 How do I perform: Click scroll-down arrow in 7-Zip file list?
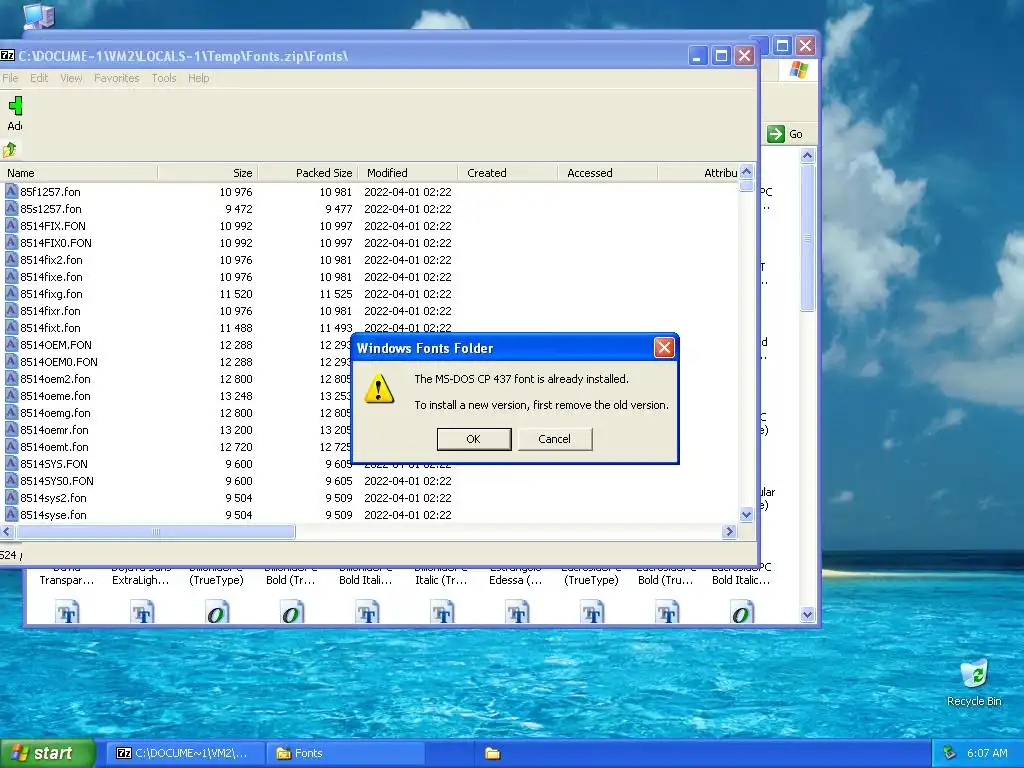[746, 515]
